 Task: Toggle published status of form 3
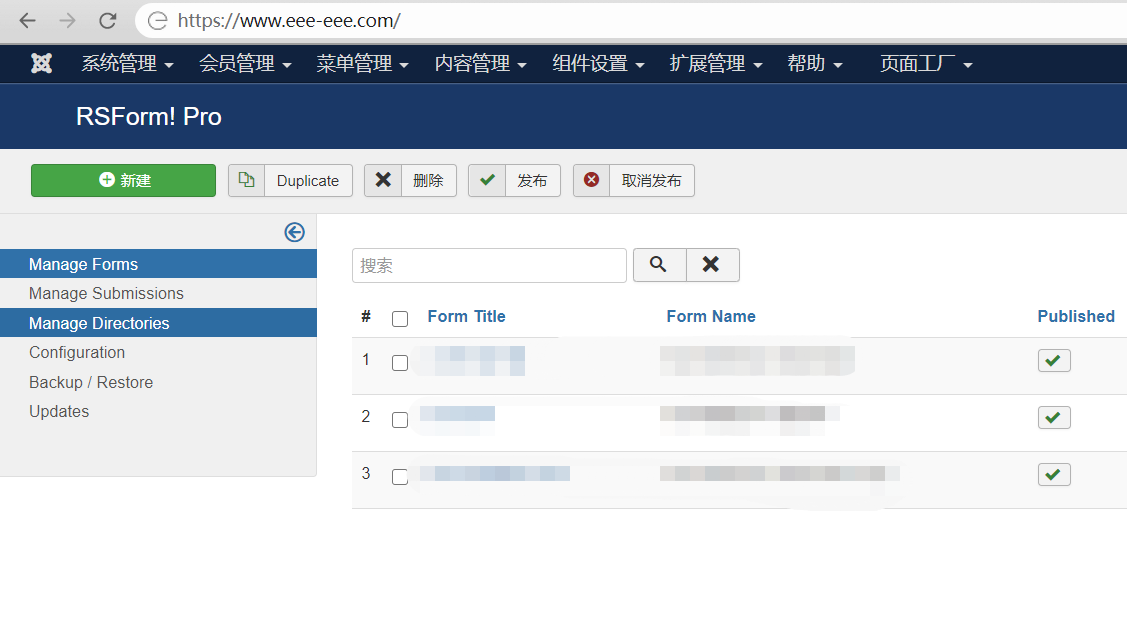pyautogui.click(x=1053, y=474)
